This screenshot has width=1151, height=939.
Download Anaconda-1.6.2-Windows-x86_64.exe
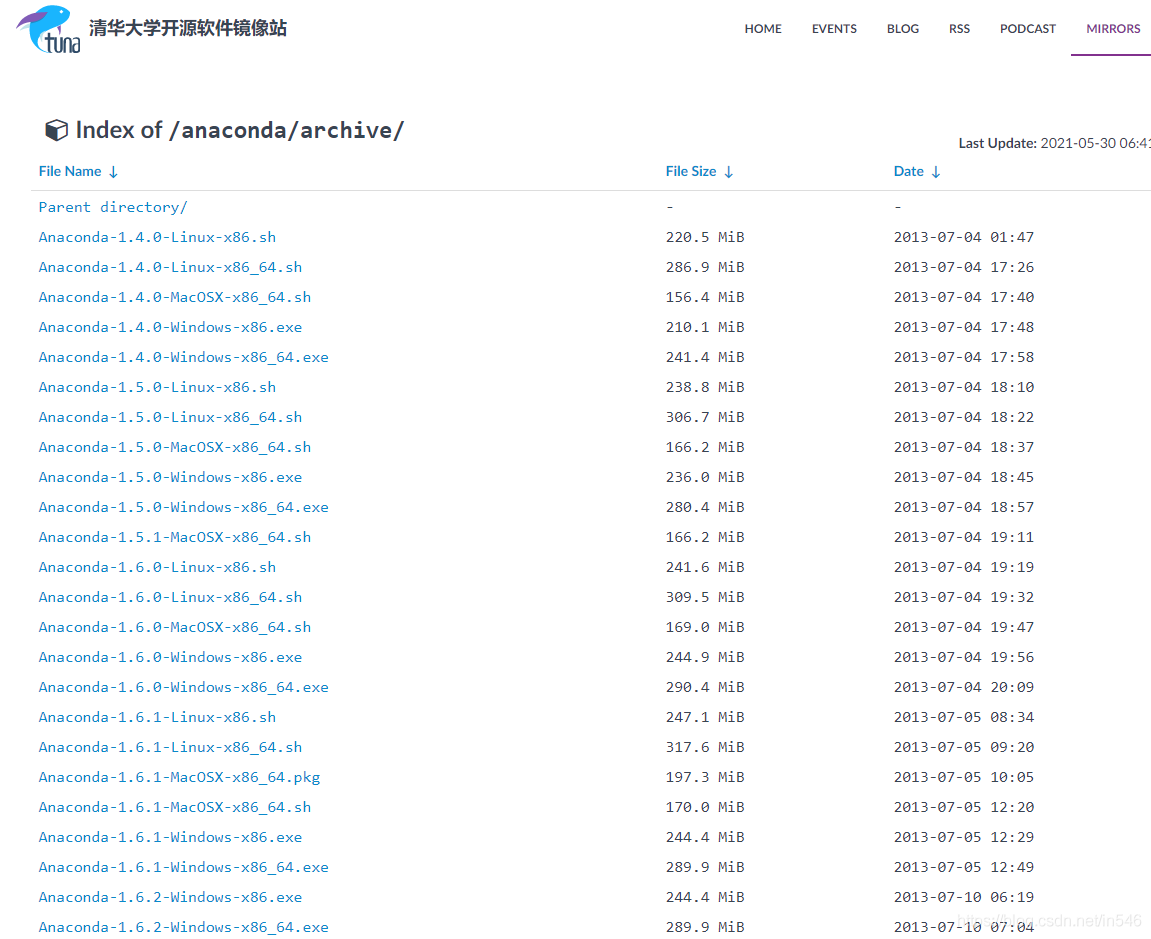click(x=184, y=928)
